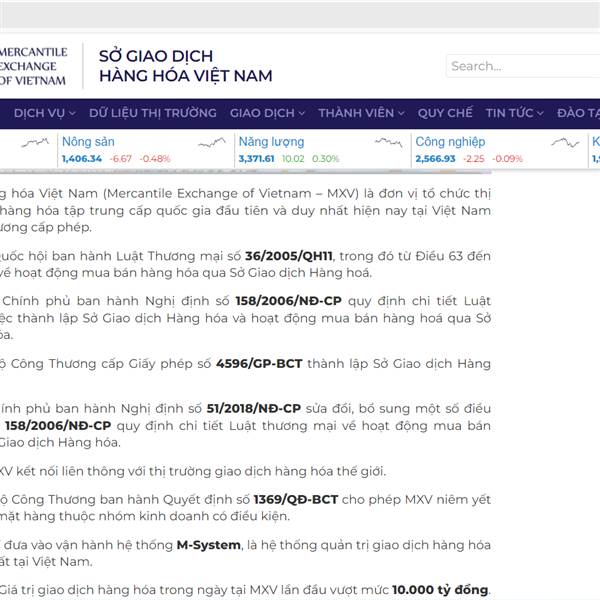600x600 pixels.
Task: Open the Năng lượng index link
Action: point(271,142)
